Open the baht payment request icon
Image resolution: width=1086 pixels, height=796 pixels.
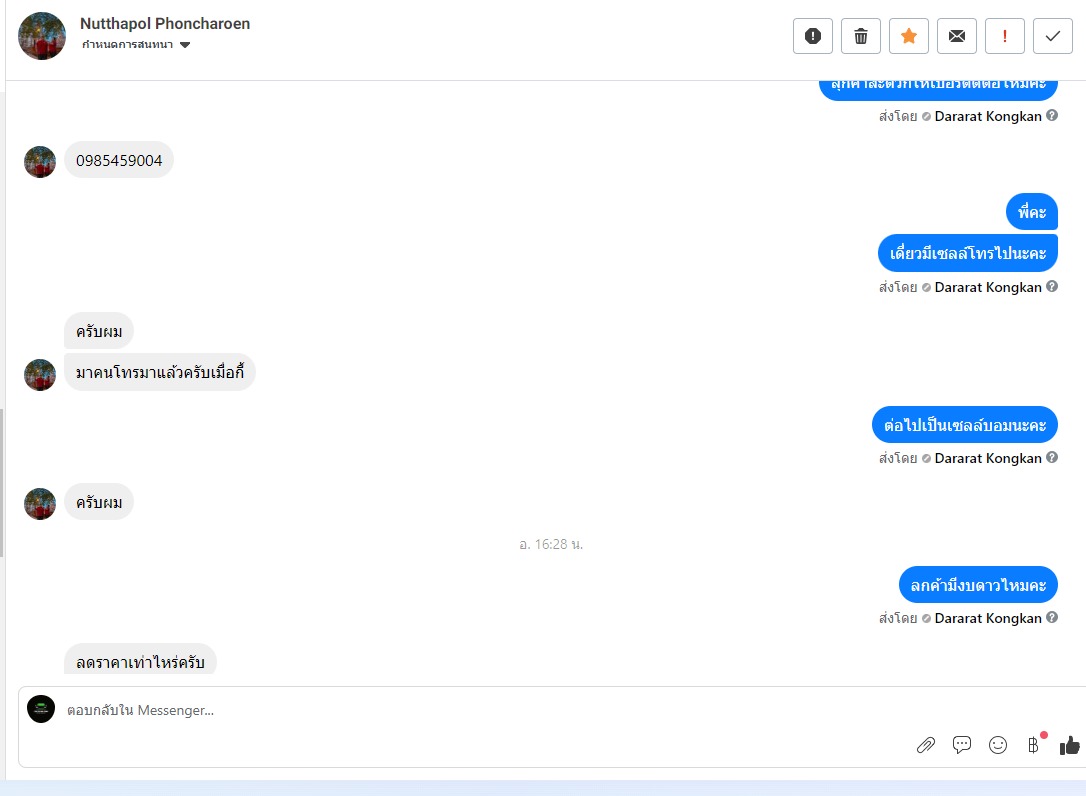click(1033, 745)
